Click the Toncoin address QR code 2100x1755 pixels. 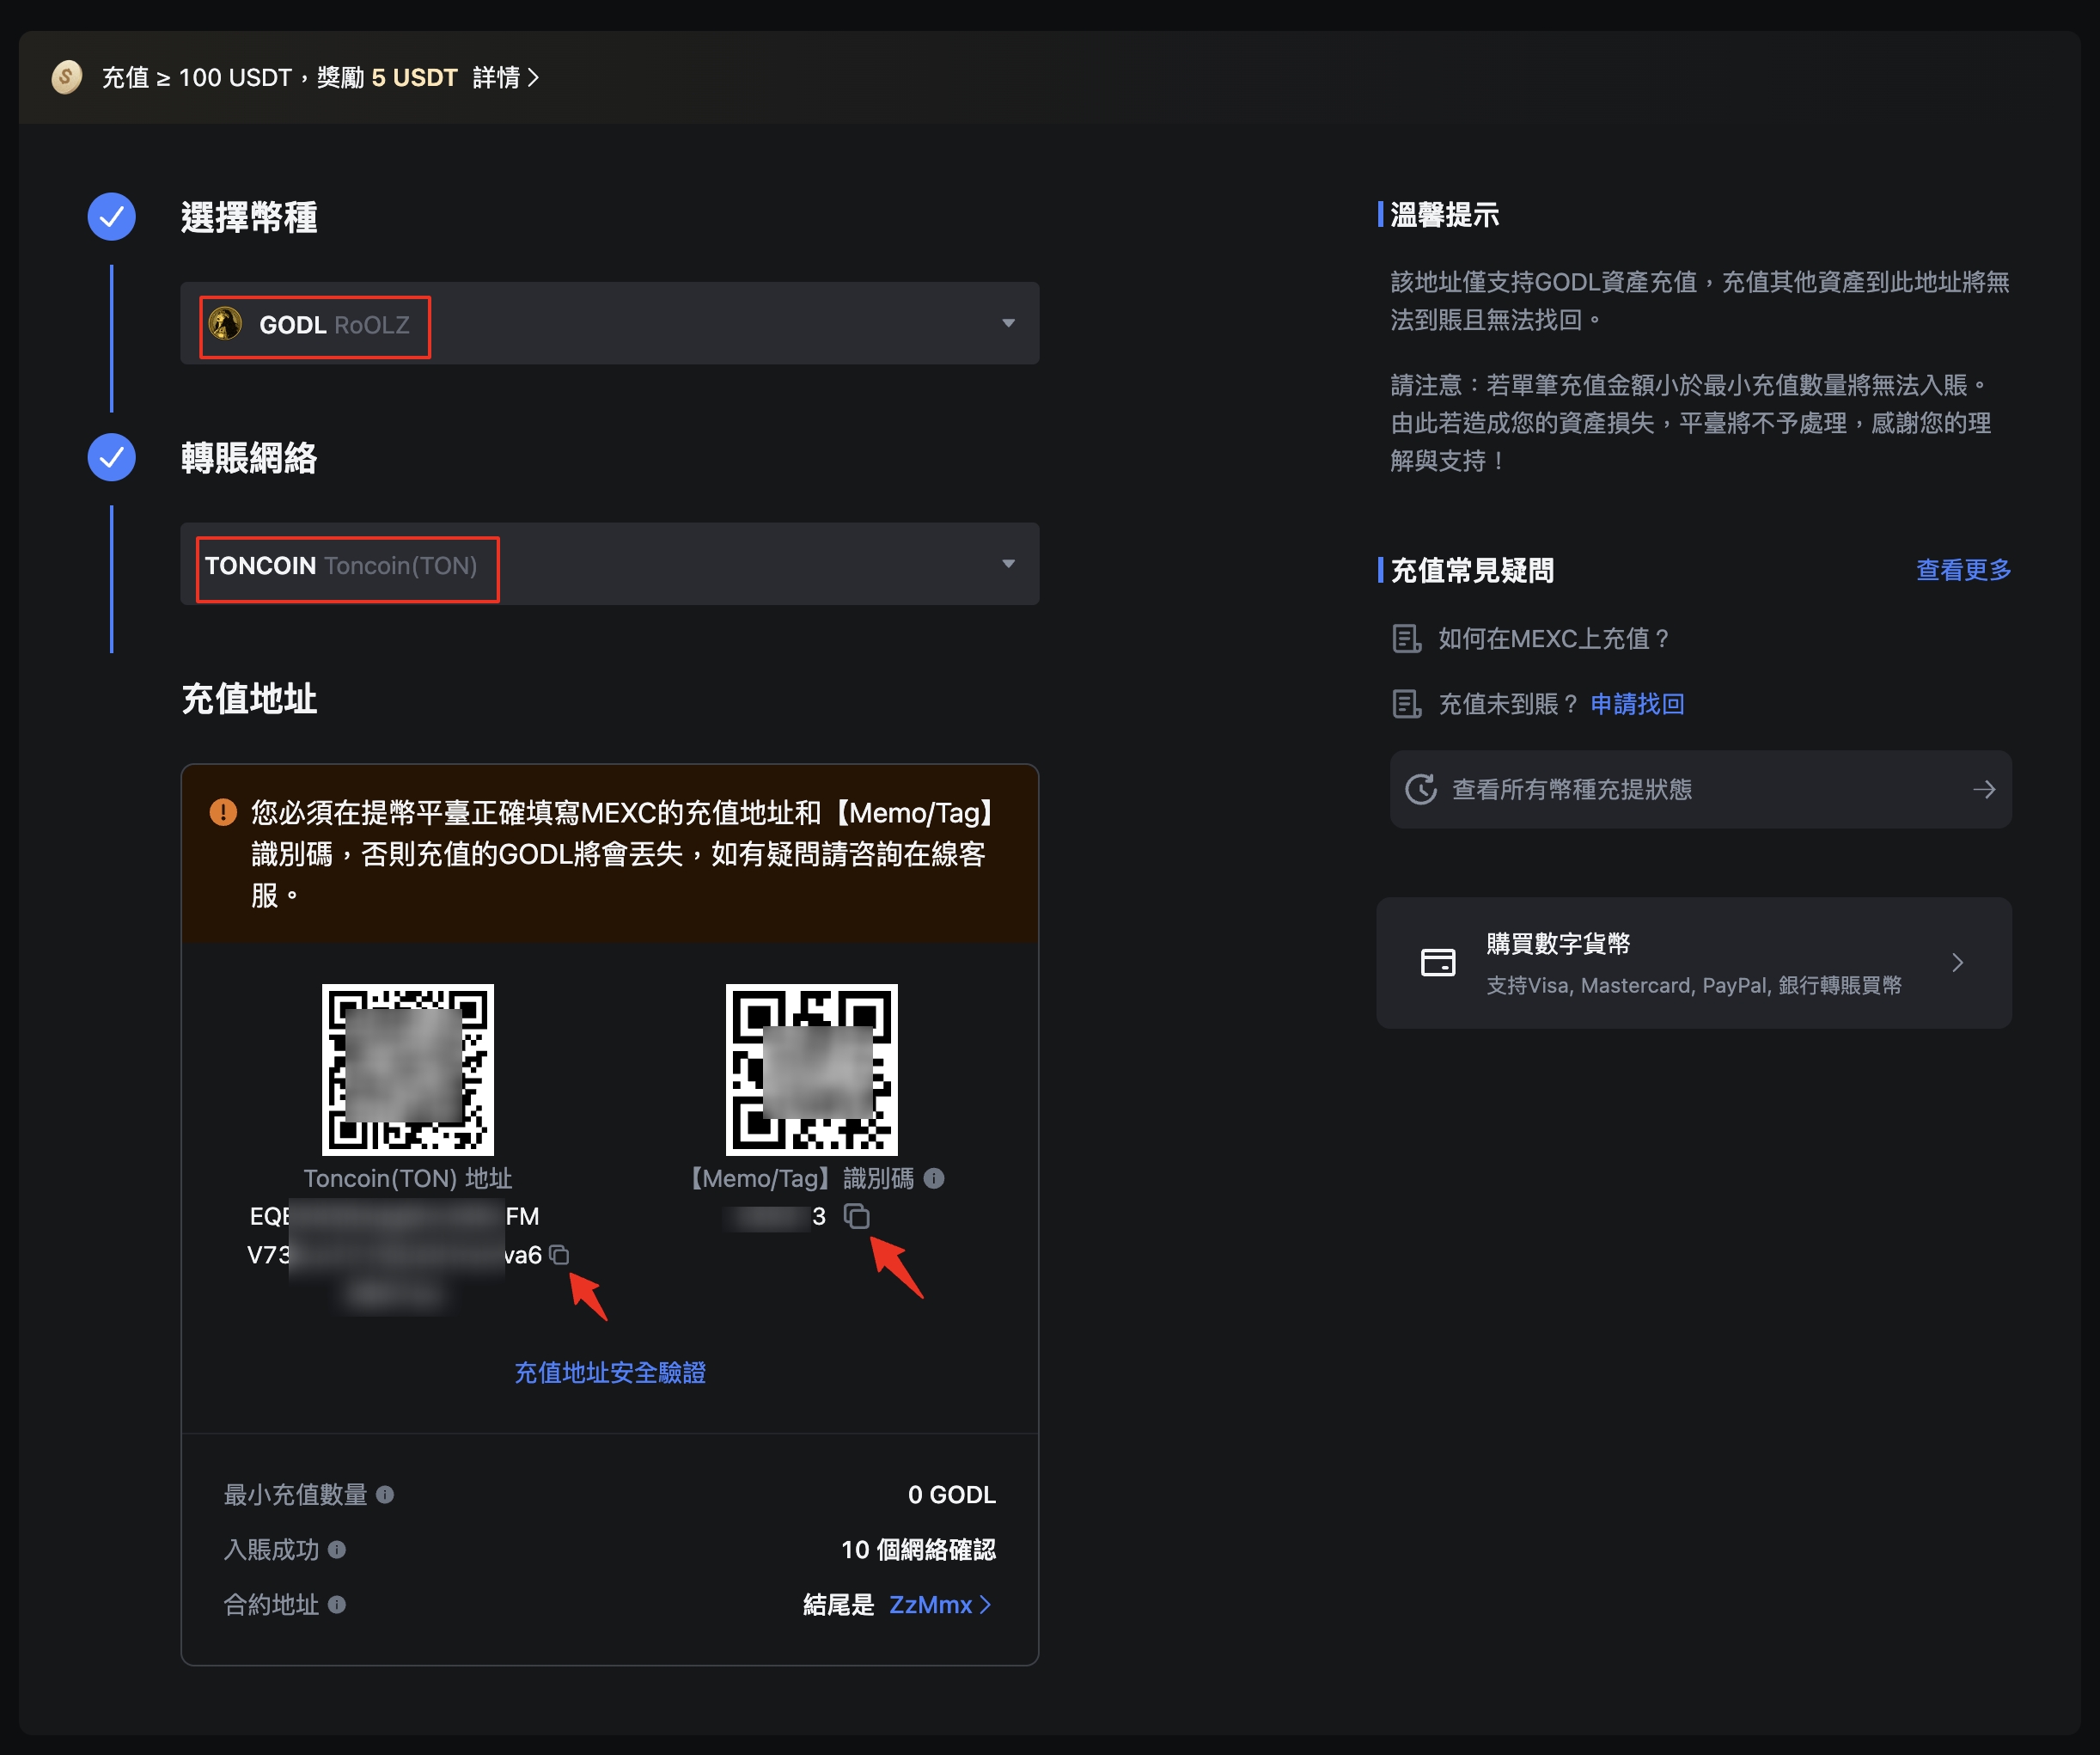[x=408, y=1069]
